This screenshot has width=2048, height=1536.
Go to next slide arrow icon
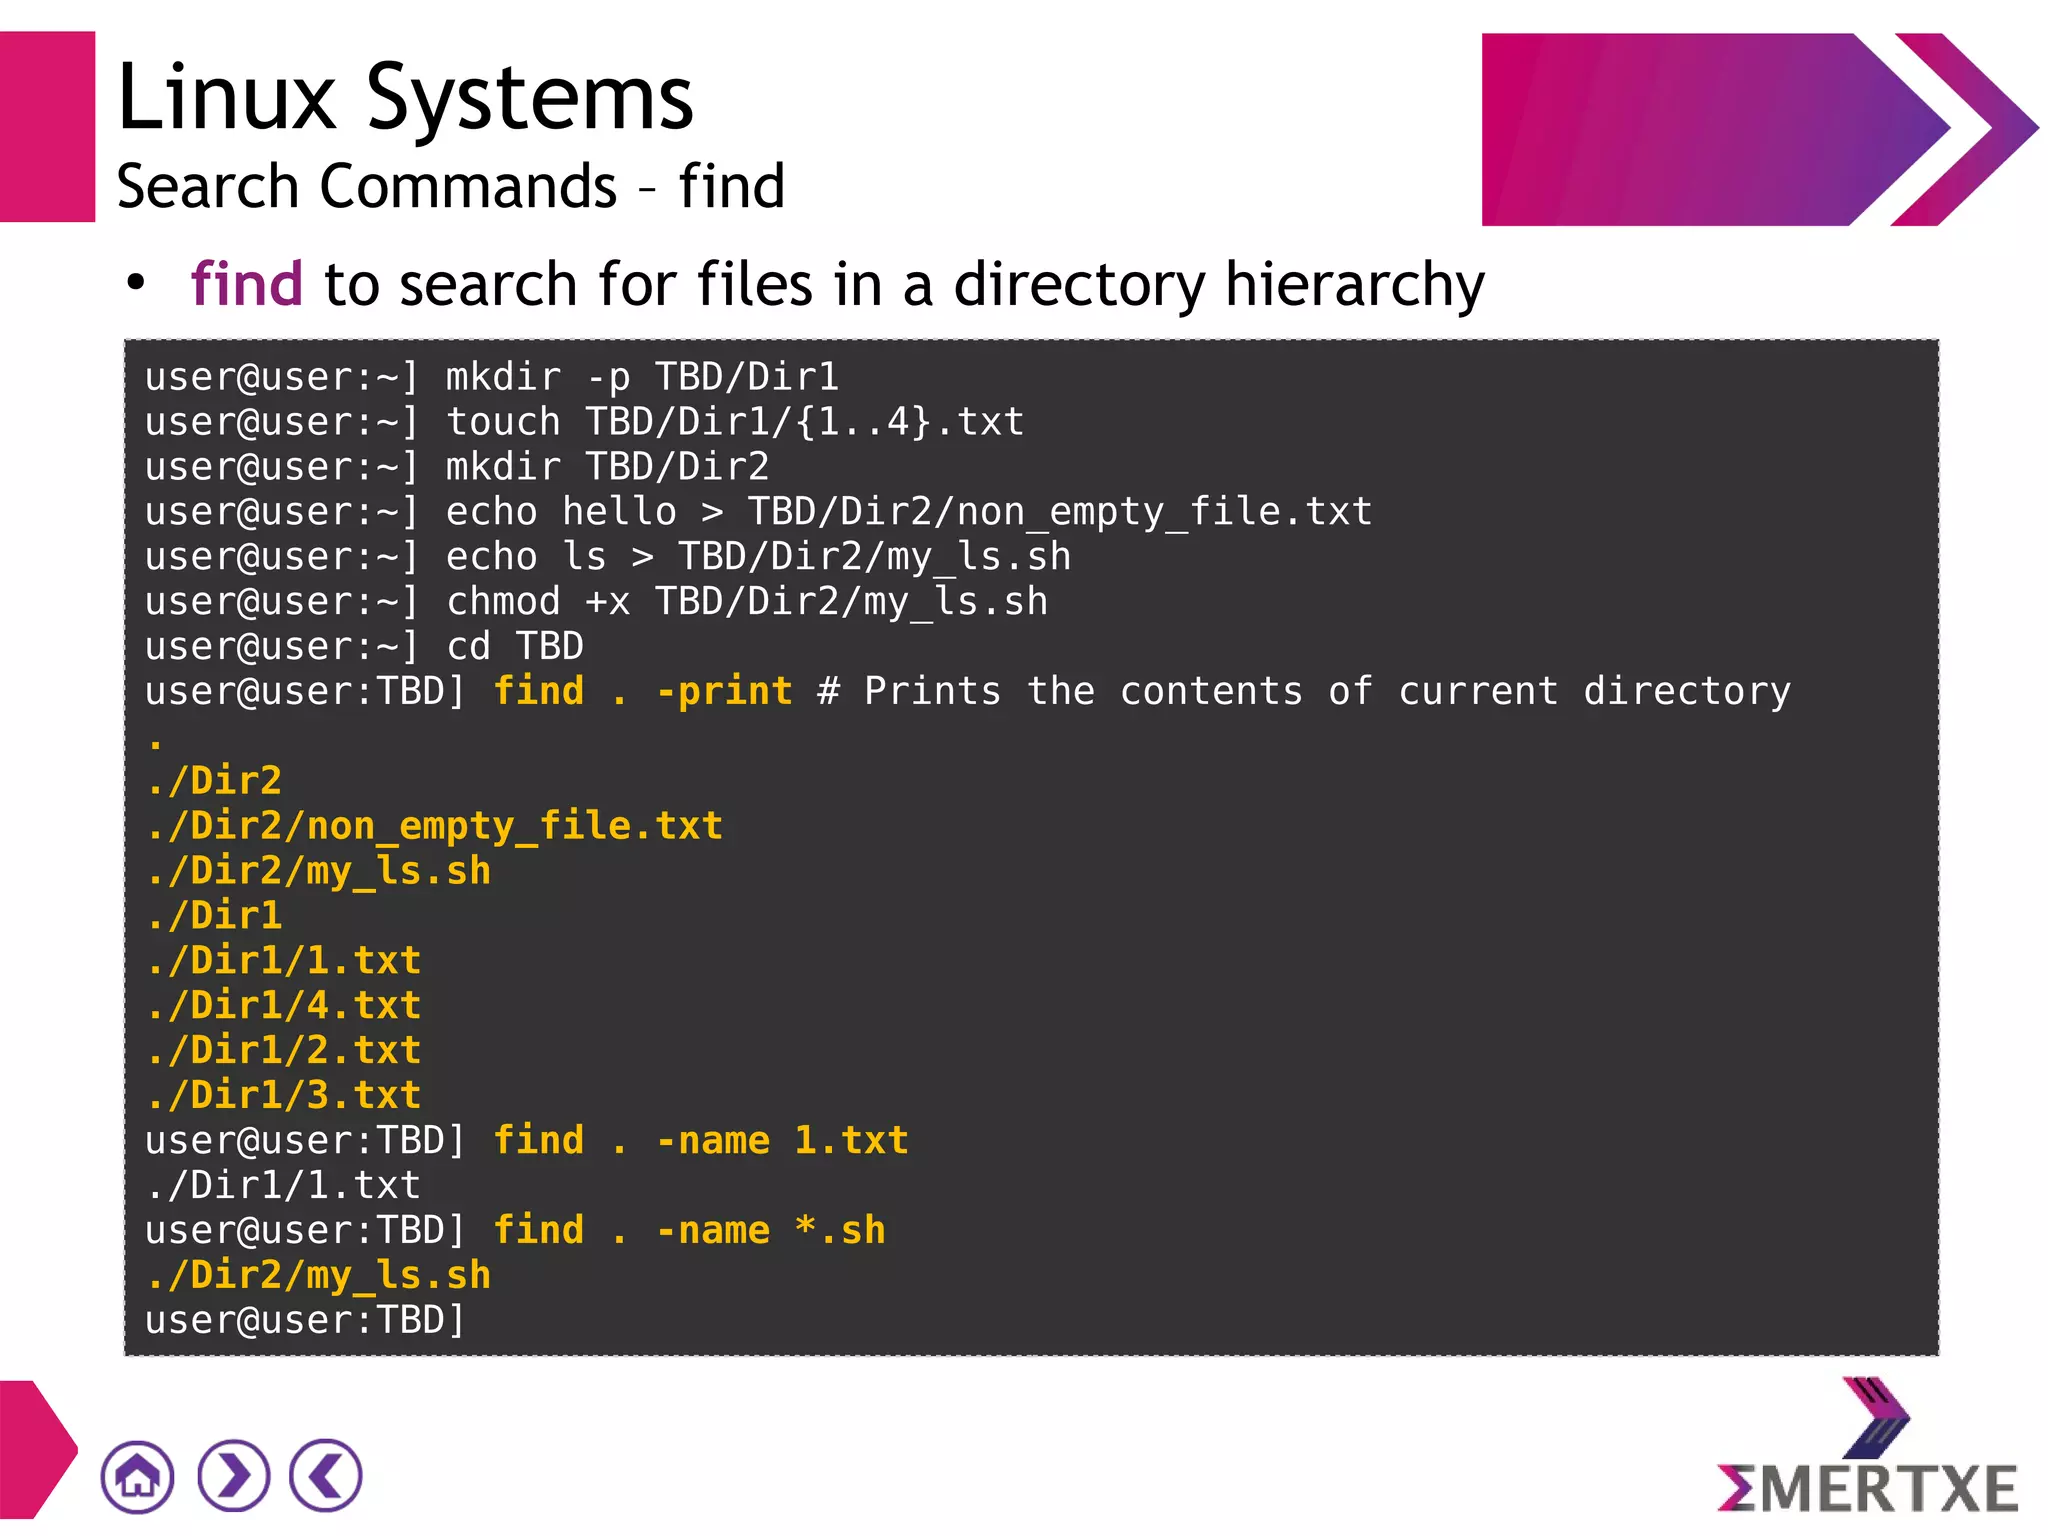233,1476
